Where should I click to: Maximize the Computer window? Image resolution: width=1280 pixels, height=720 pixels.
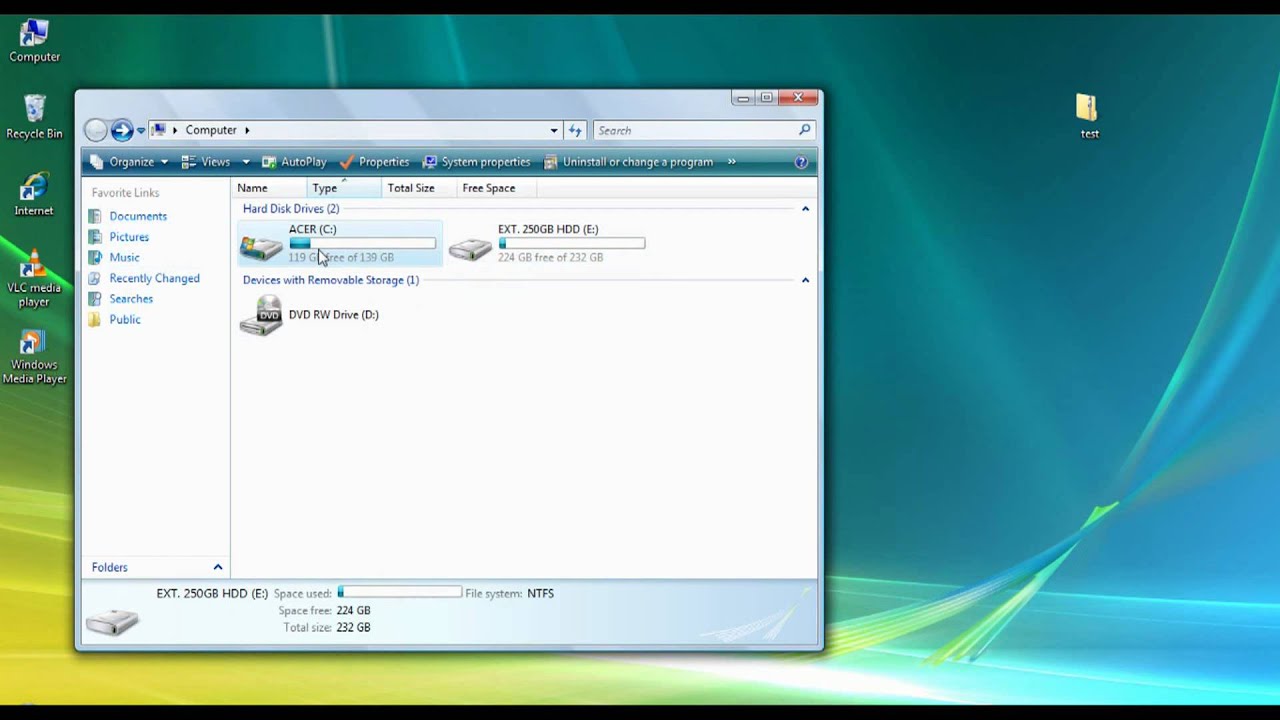click(766, 98)
